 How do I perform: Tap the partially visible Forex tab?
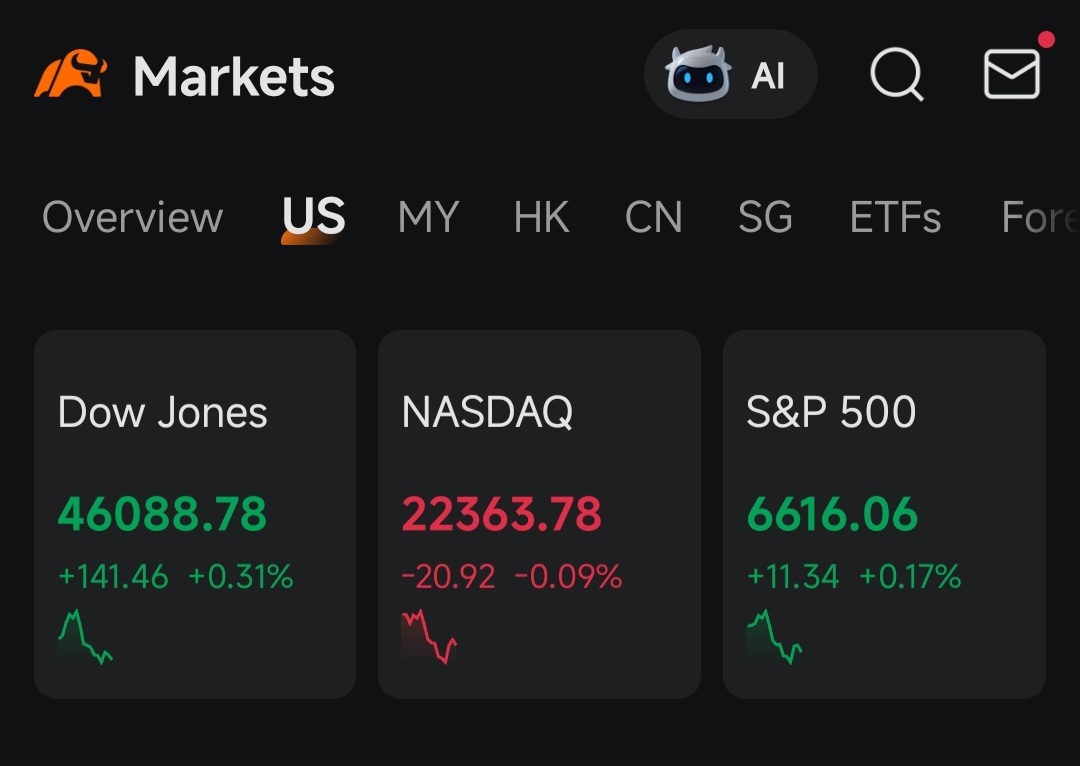(x=1040, y=217)
